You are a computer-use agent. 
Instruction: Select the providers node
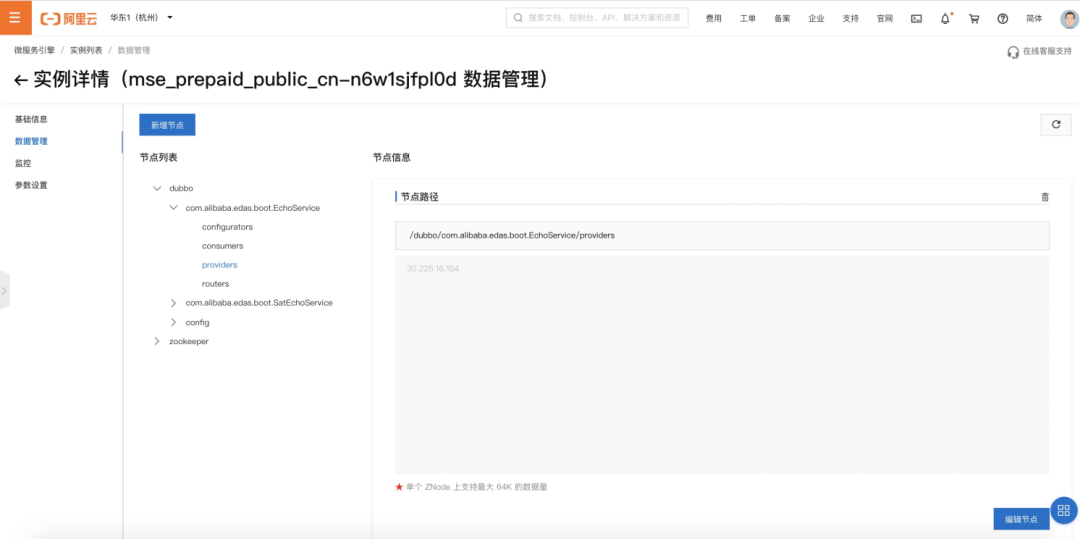coord(220,264)
